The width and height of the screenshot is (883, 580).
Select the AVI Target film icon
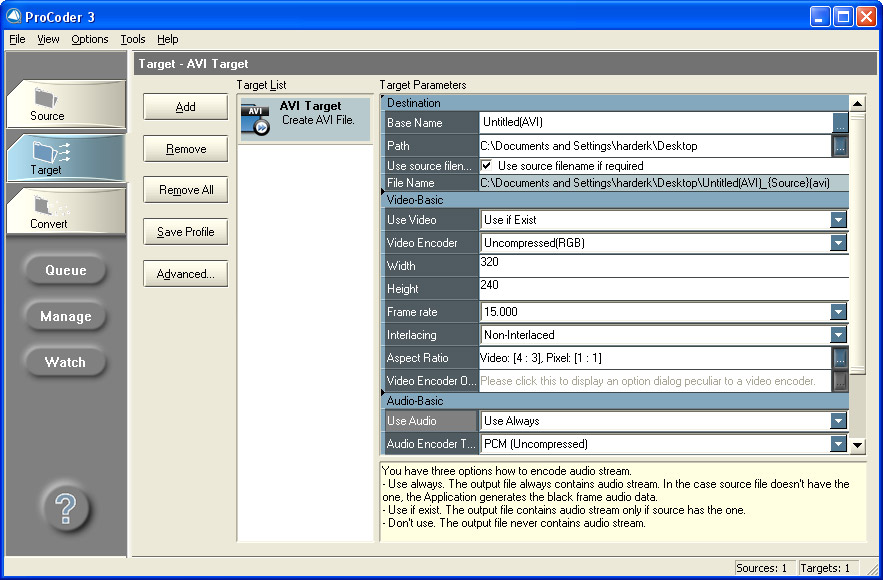tap(255, 119)
